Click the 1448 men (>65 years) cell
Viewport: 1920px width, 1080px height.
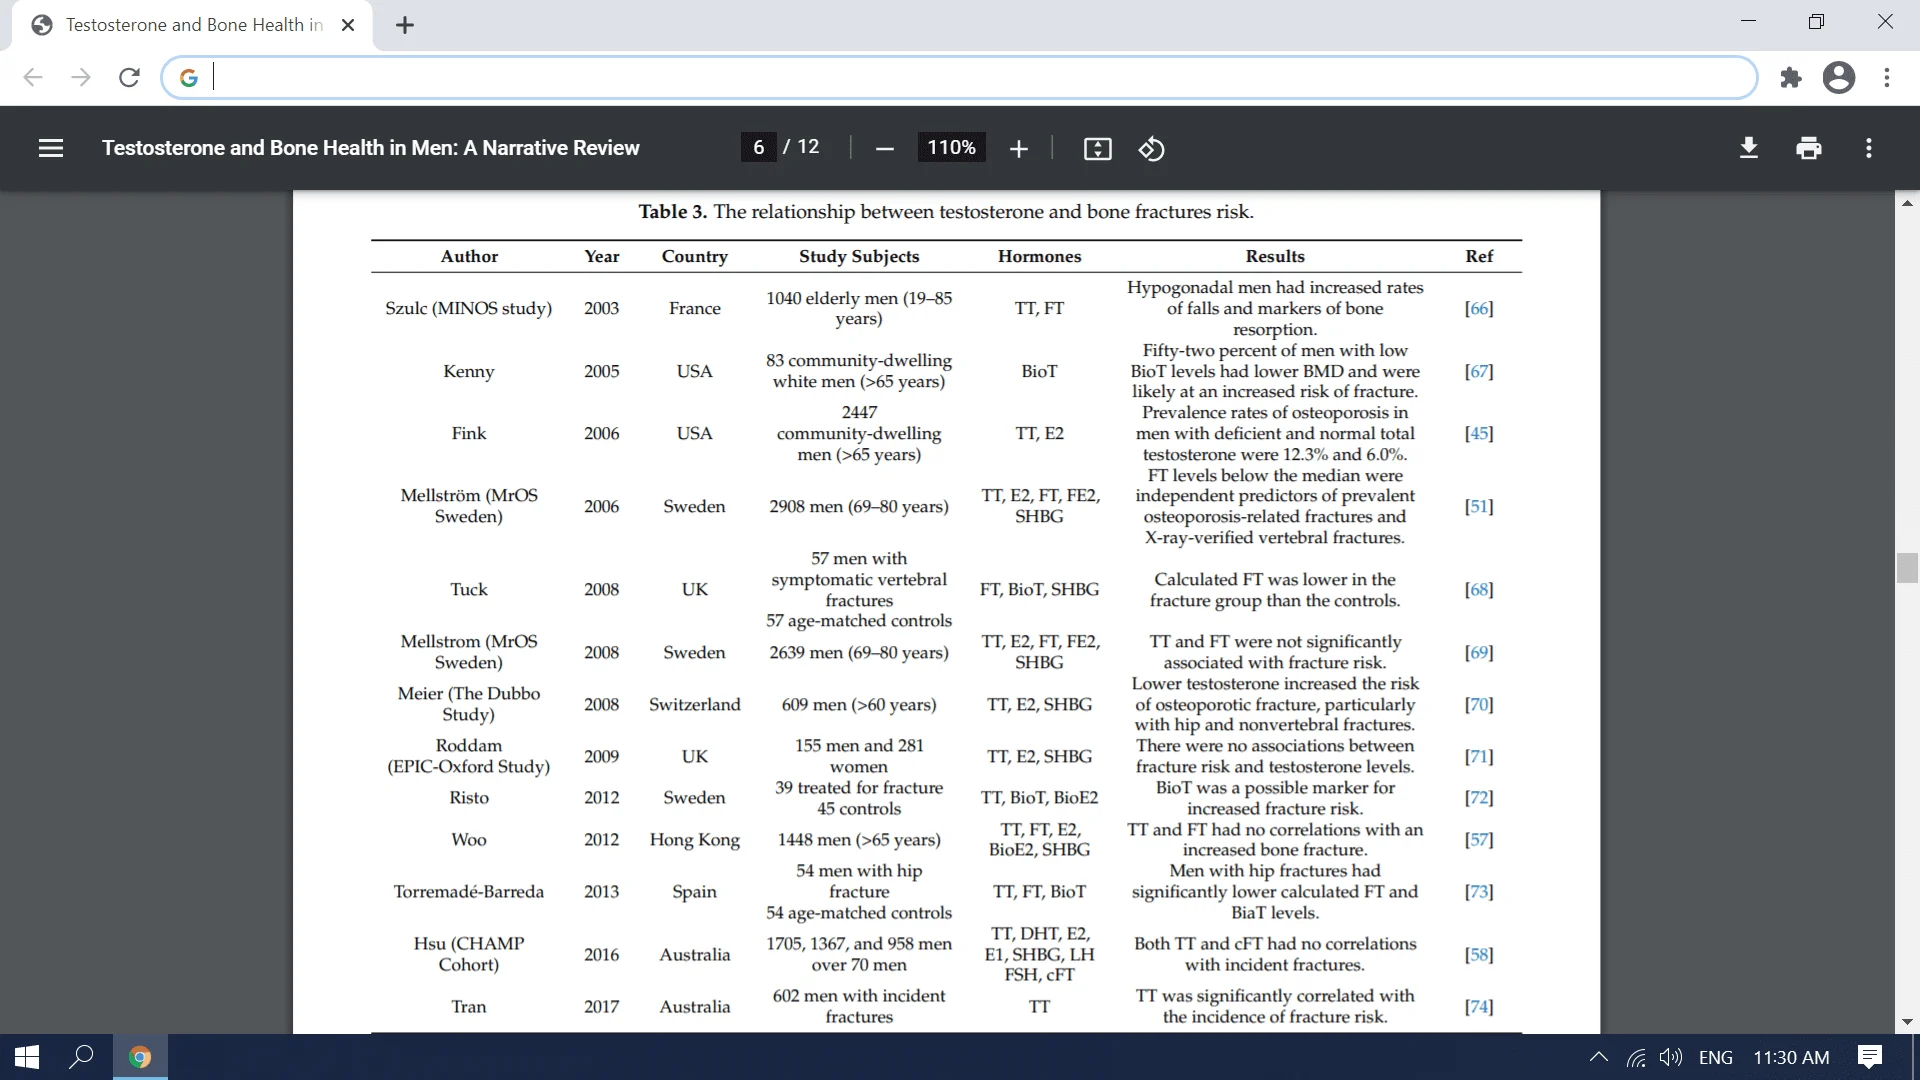(859, 839)
